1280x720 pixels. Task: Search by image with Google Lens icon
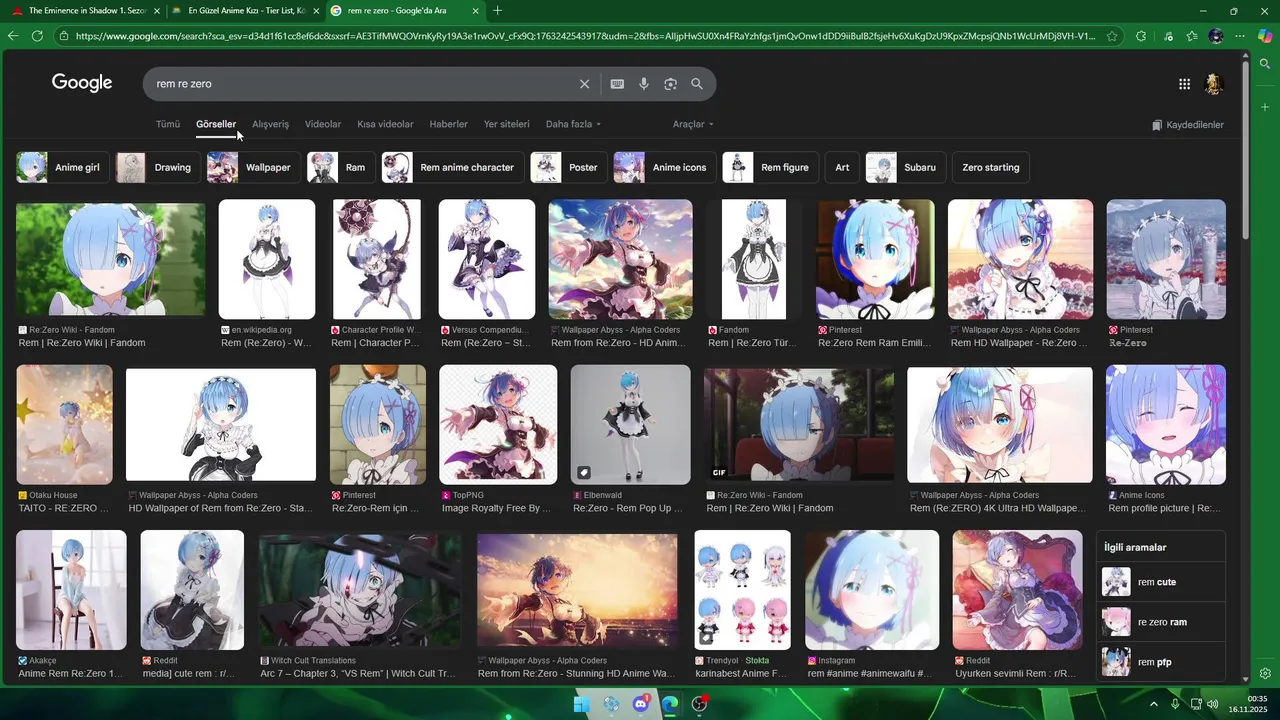670,84
